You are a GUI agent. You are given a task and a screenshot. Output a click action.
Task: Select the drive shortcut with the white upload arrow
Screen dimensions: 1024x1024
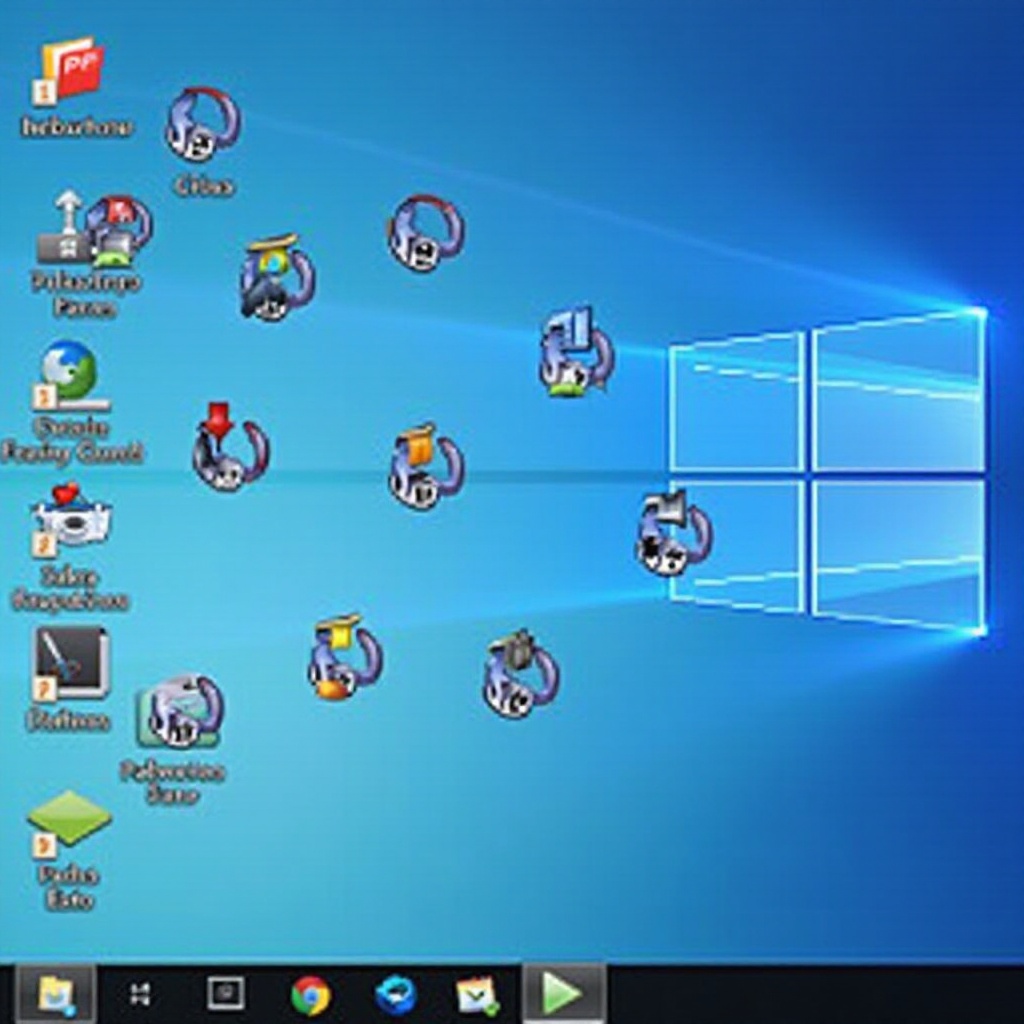[x=65, y=227]
